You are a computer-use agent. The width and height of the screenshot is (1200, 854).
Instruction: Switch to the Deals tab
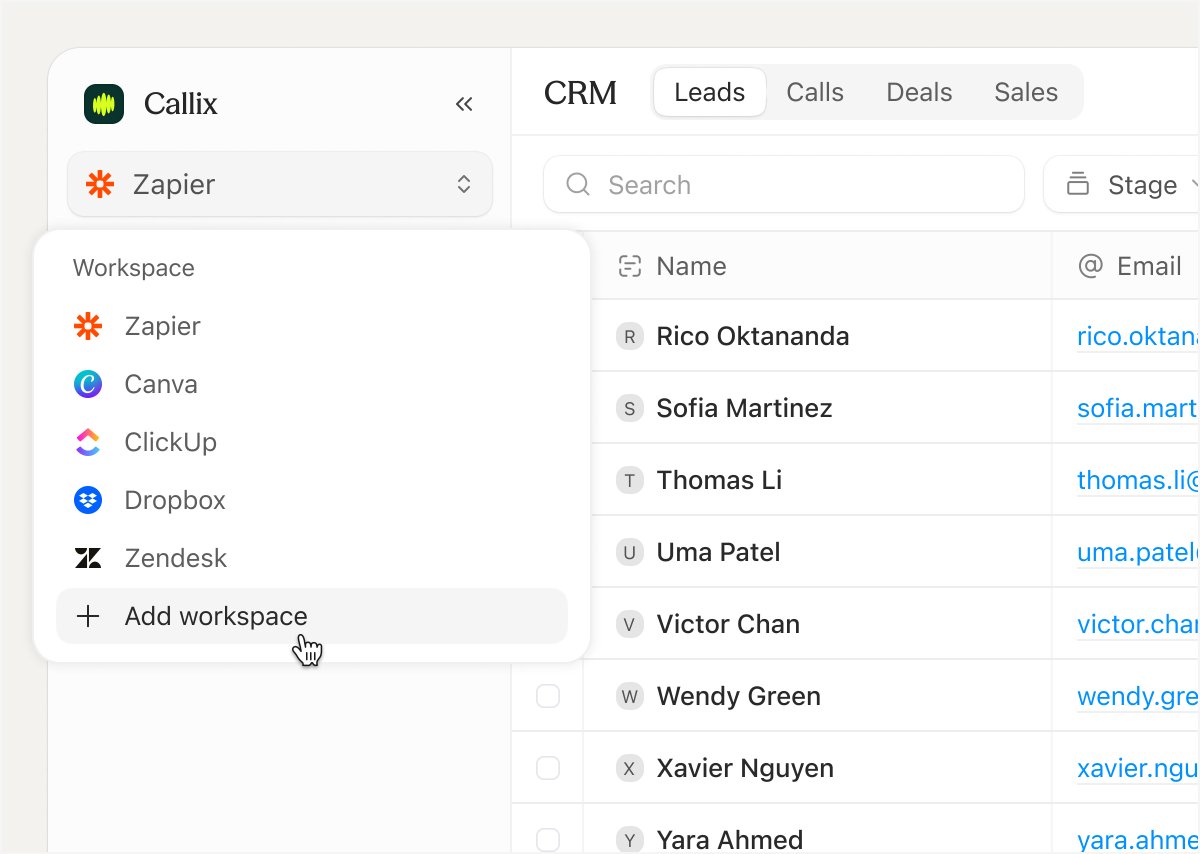919,93
